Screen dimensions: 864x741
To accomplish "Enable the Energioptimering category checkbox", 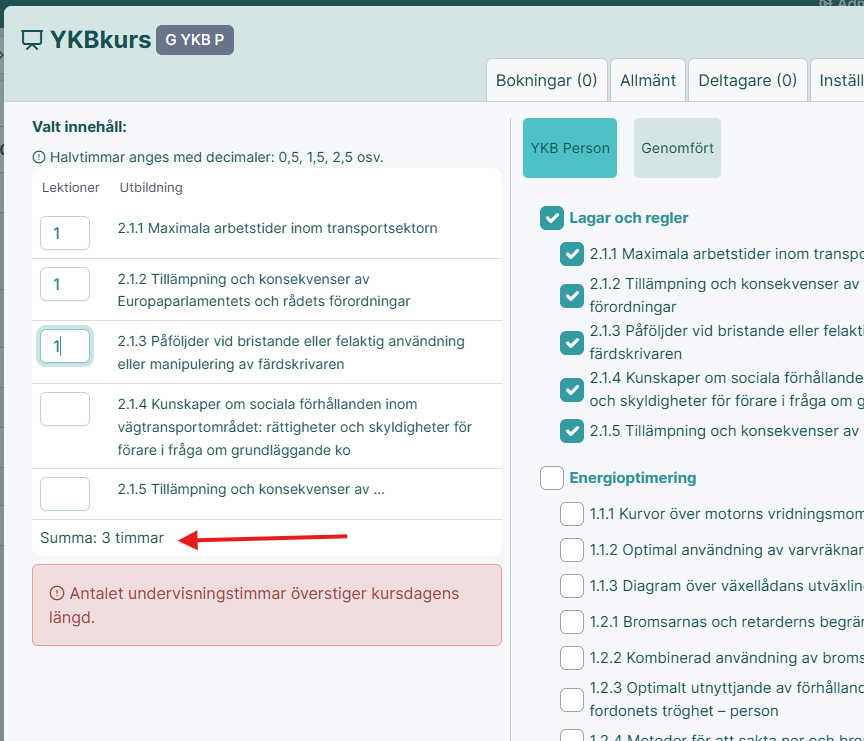I will (x=552, y=478).
